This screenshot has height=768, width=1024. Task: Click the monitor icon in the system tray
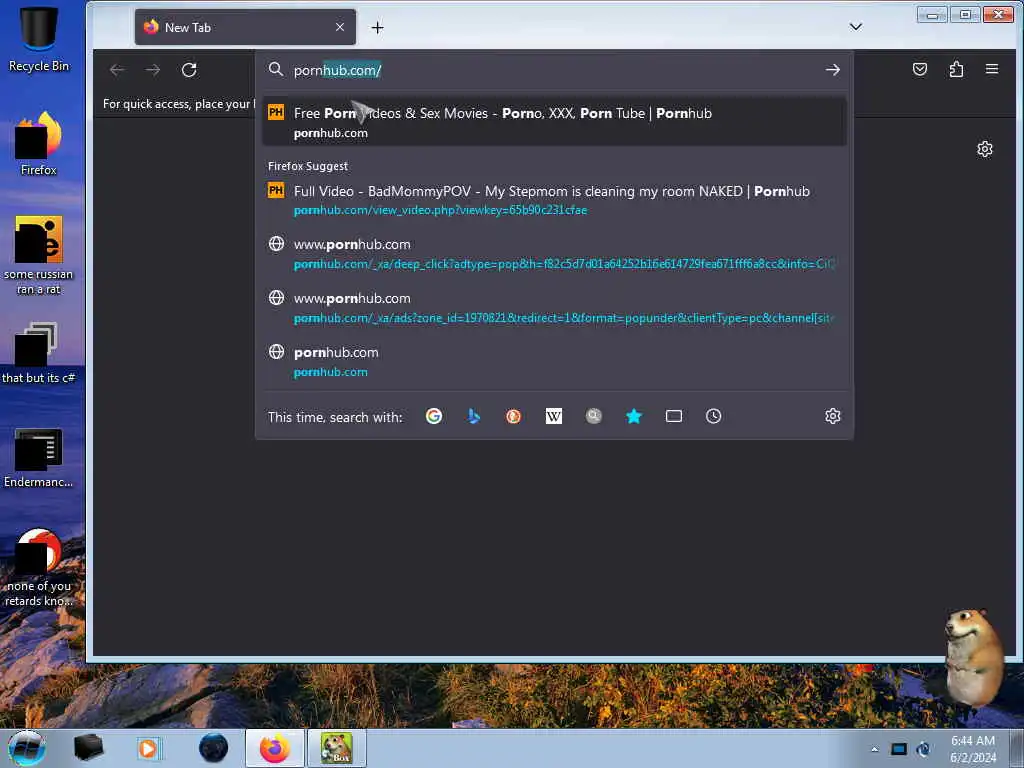pos(899,749)
